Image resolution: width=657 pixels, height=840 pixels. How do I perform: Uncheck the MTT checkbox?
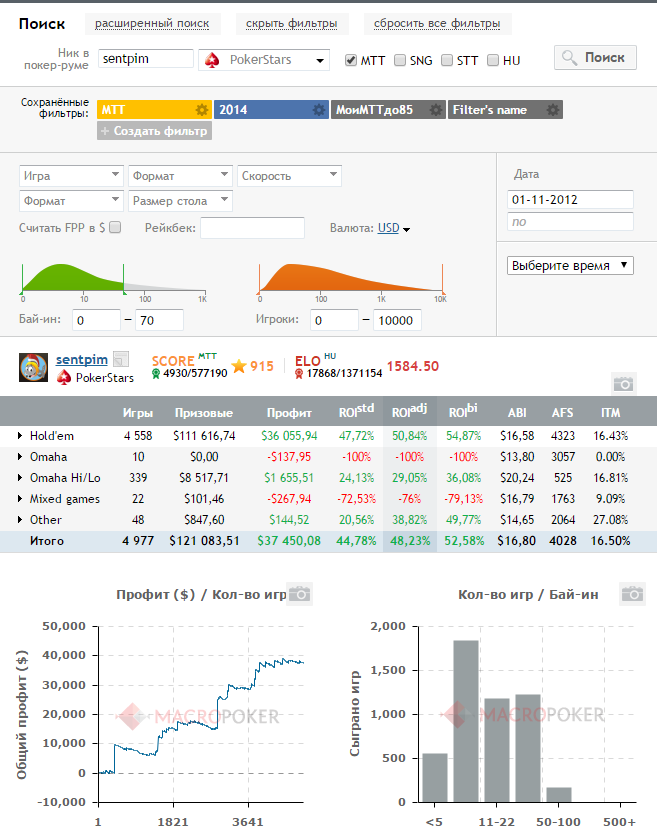[351, 60]
